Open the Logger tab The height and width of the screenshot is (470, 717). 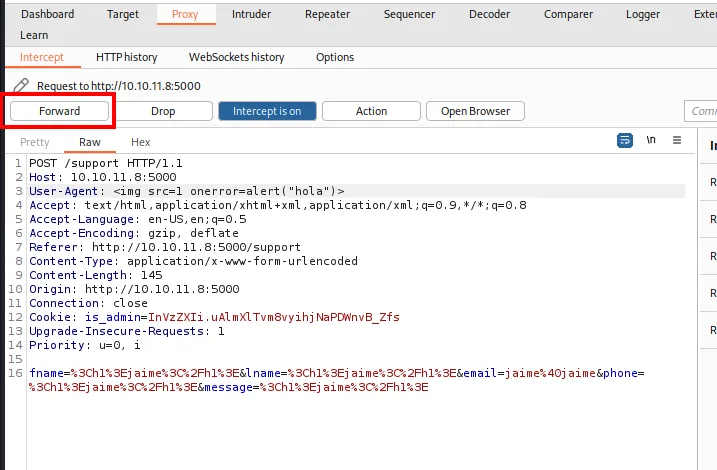[x=643, y=14]
